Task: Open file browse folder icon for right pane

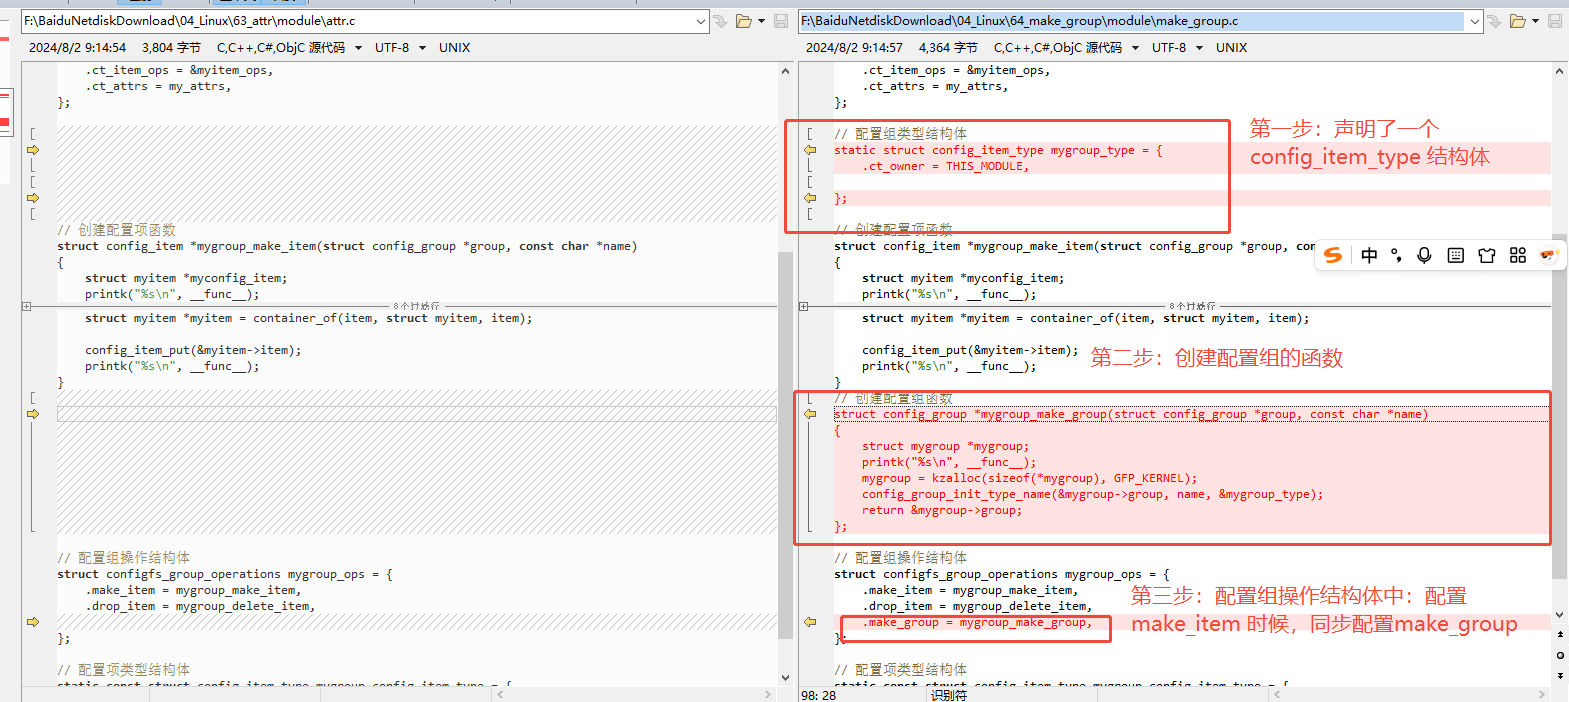Action: coord(1518,21)
